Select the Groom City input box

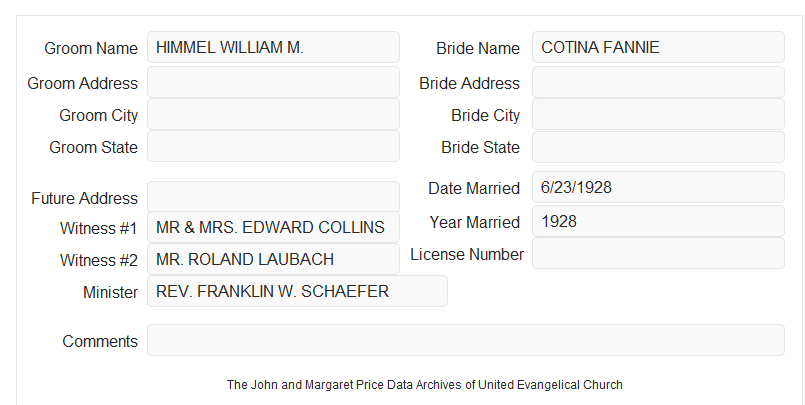coord(273,114)
